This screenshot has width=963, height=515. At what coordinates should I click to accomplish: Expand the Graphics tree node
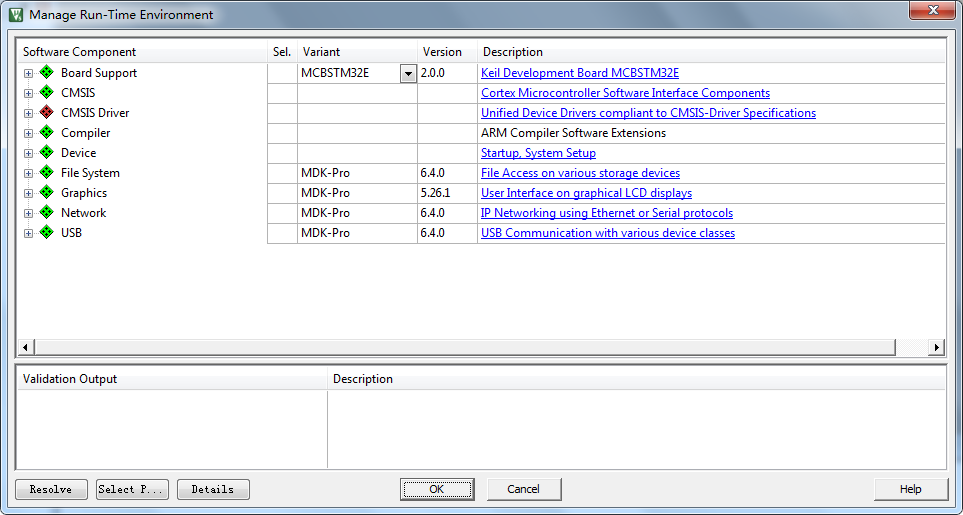coord(28,194)
